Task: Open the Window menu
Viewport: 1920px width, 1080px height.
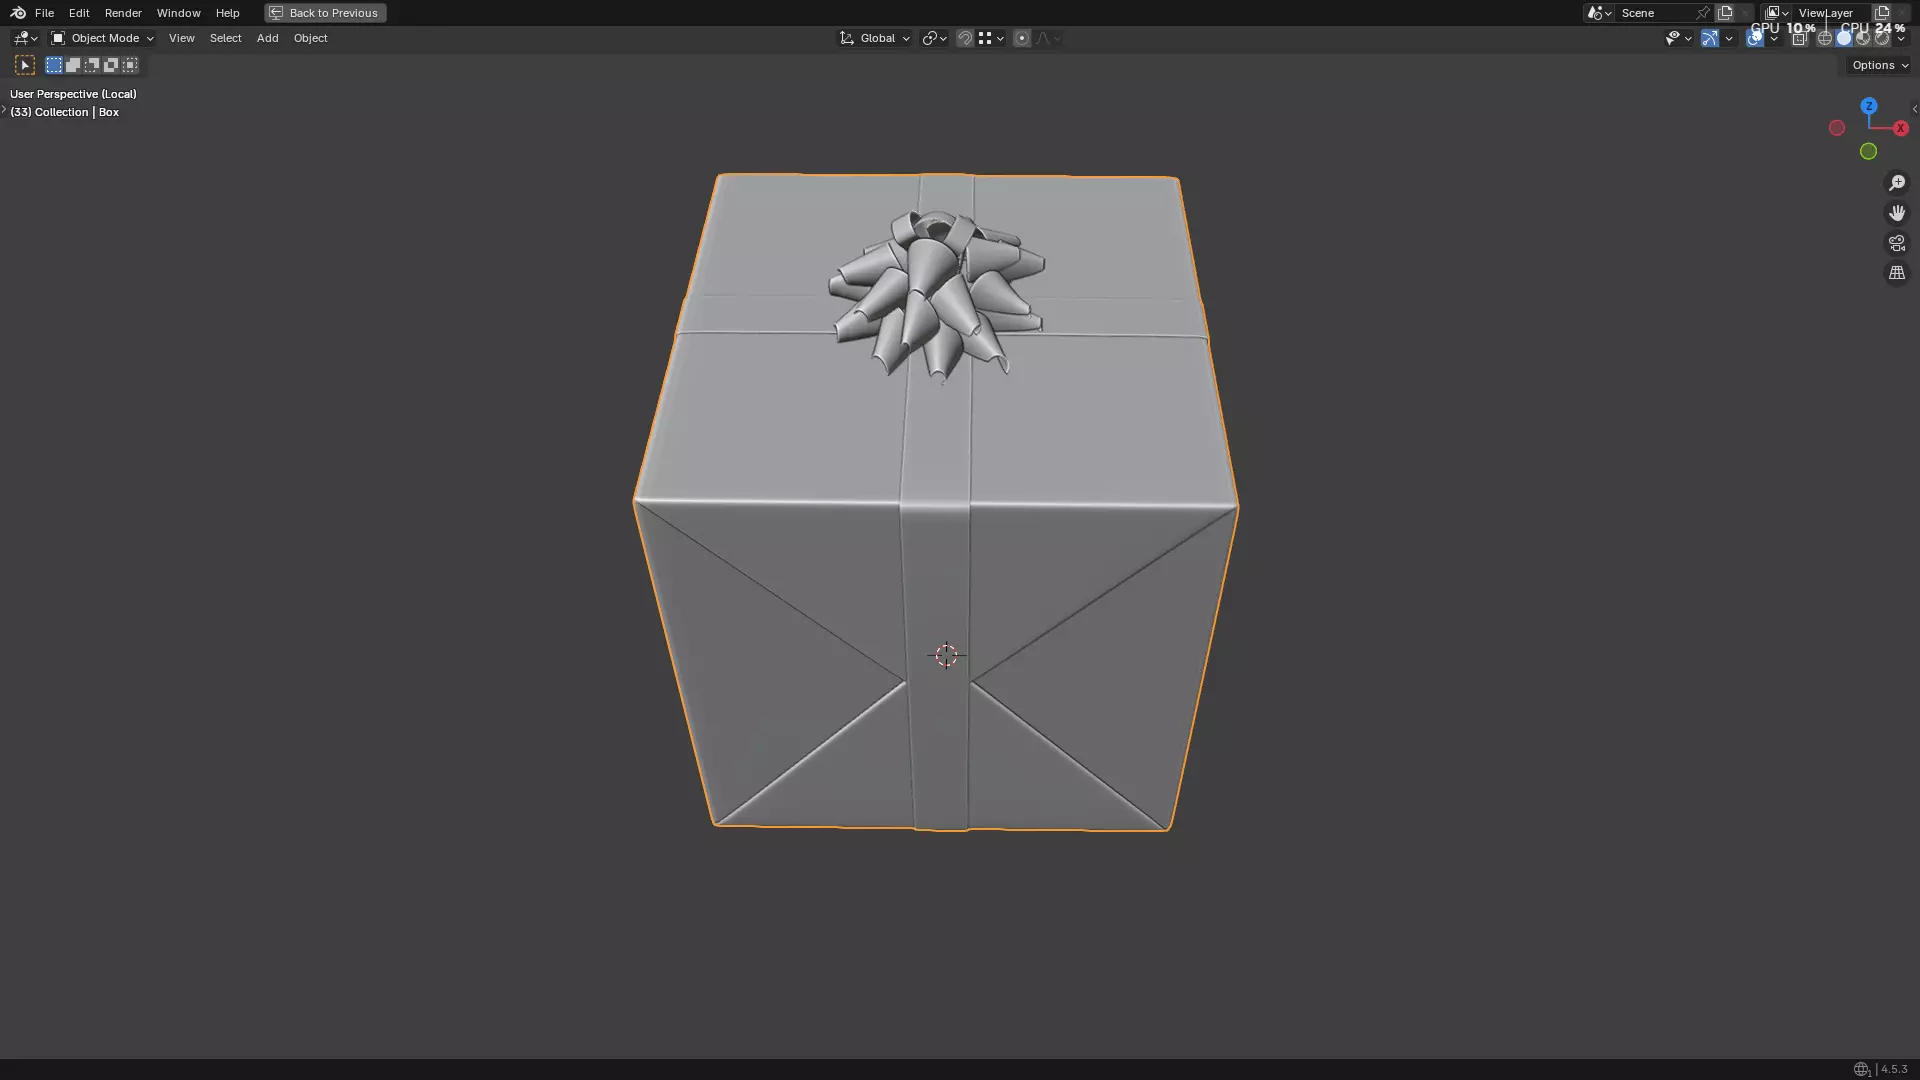Action: (x=178, y=13)
